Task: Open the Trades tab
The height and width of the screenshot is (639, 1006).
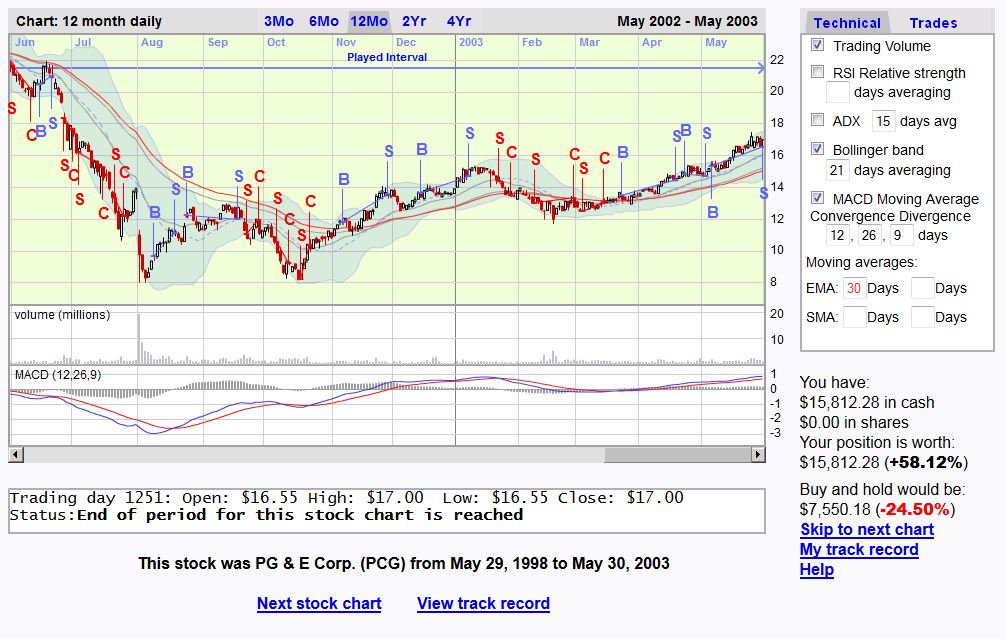Action: 933,23
